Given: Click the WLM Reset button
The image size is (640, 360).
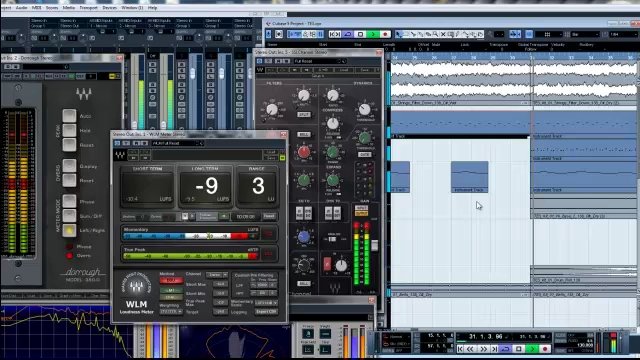Looking at the screenshot, I should tap(269, 216).
